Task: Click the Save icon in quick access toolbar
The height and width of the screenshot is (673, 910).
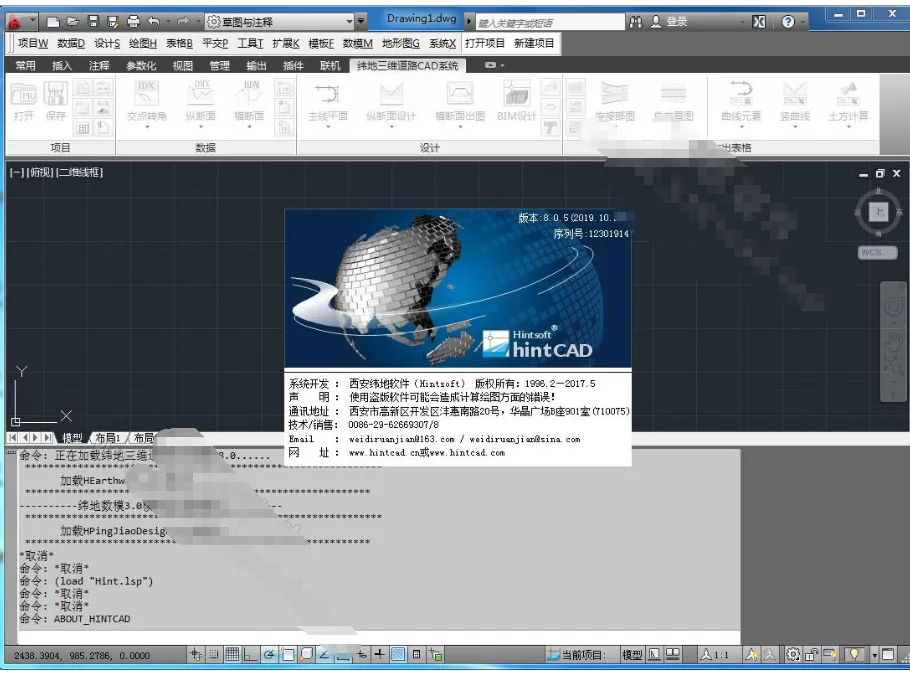Action: 93,22
